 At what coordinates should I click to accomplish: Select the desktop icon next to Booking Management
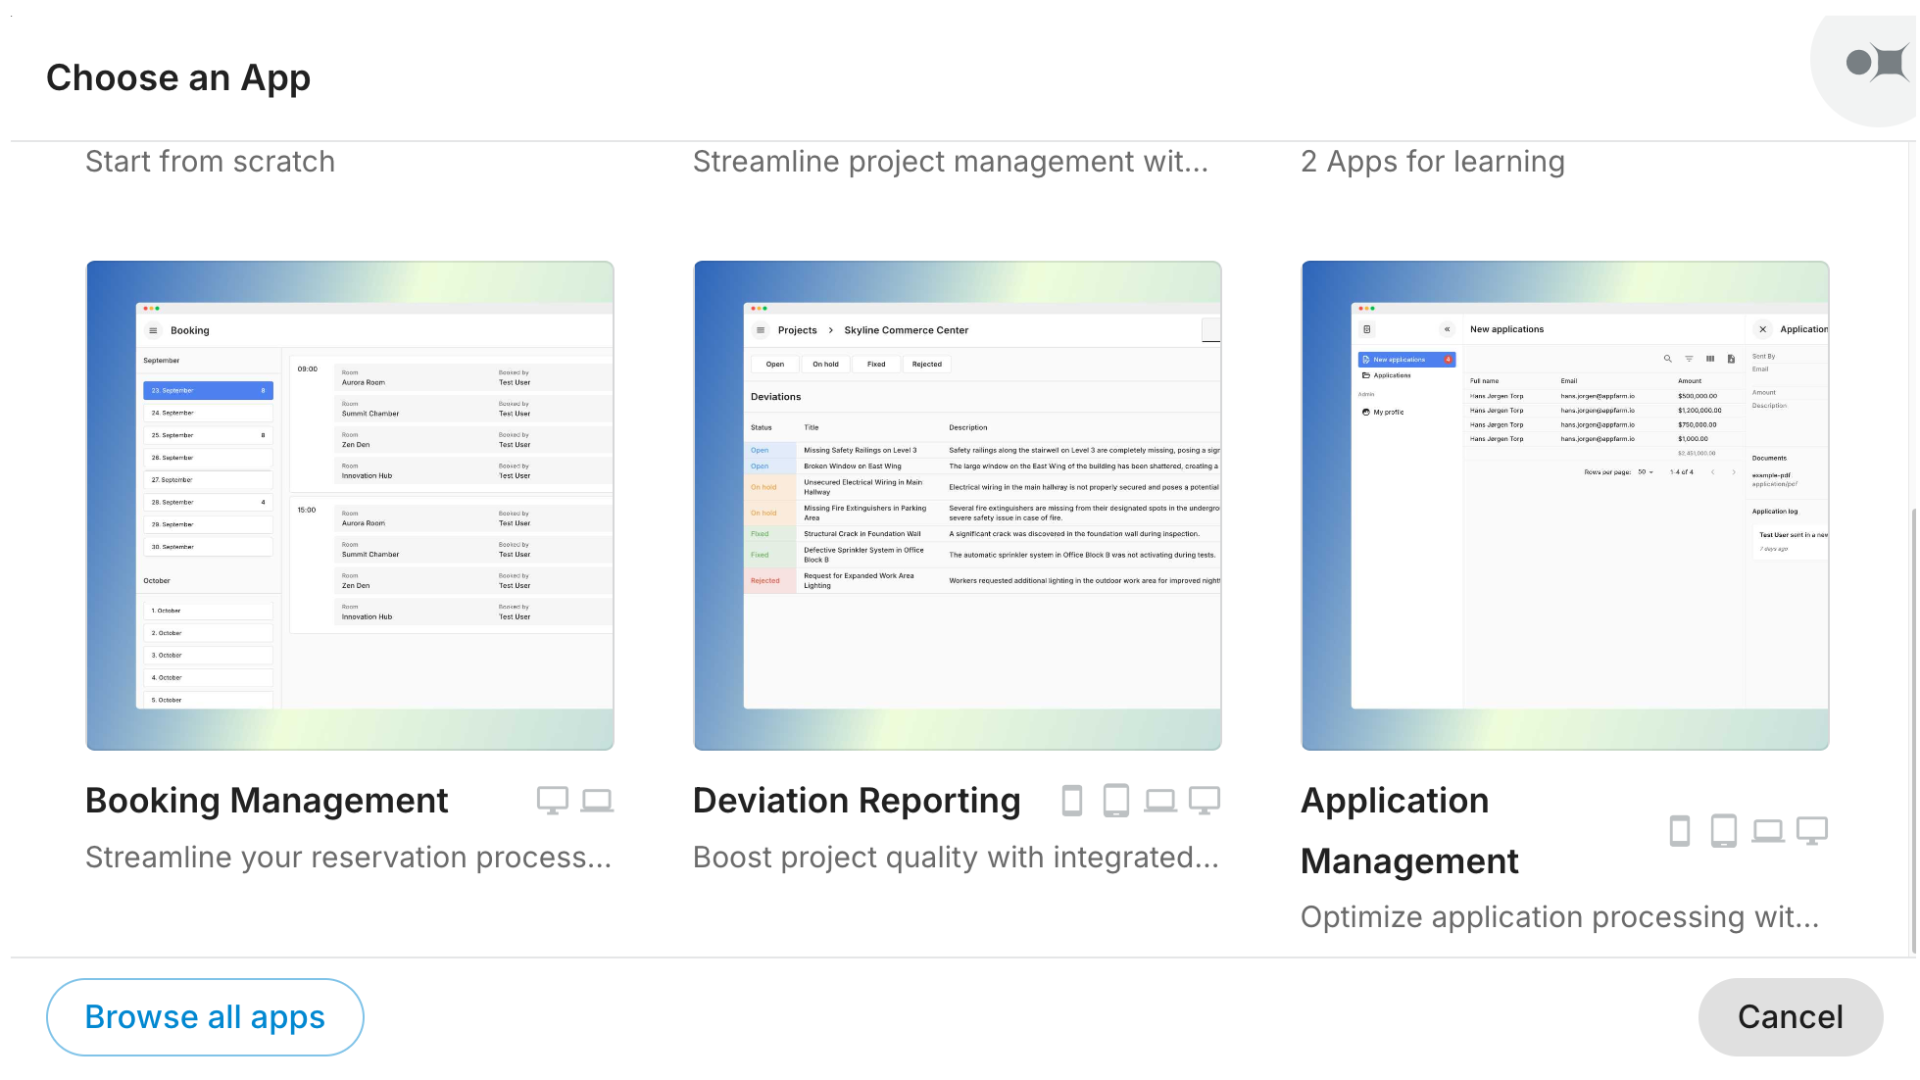(x=552, y=800)
